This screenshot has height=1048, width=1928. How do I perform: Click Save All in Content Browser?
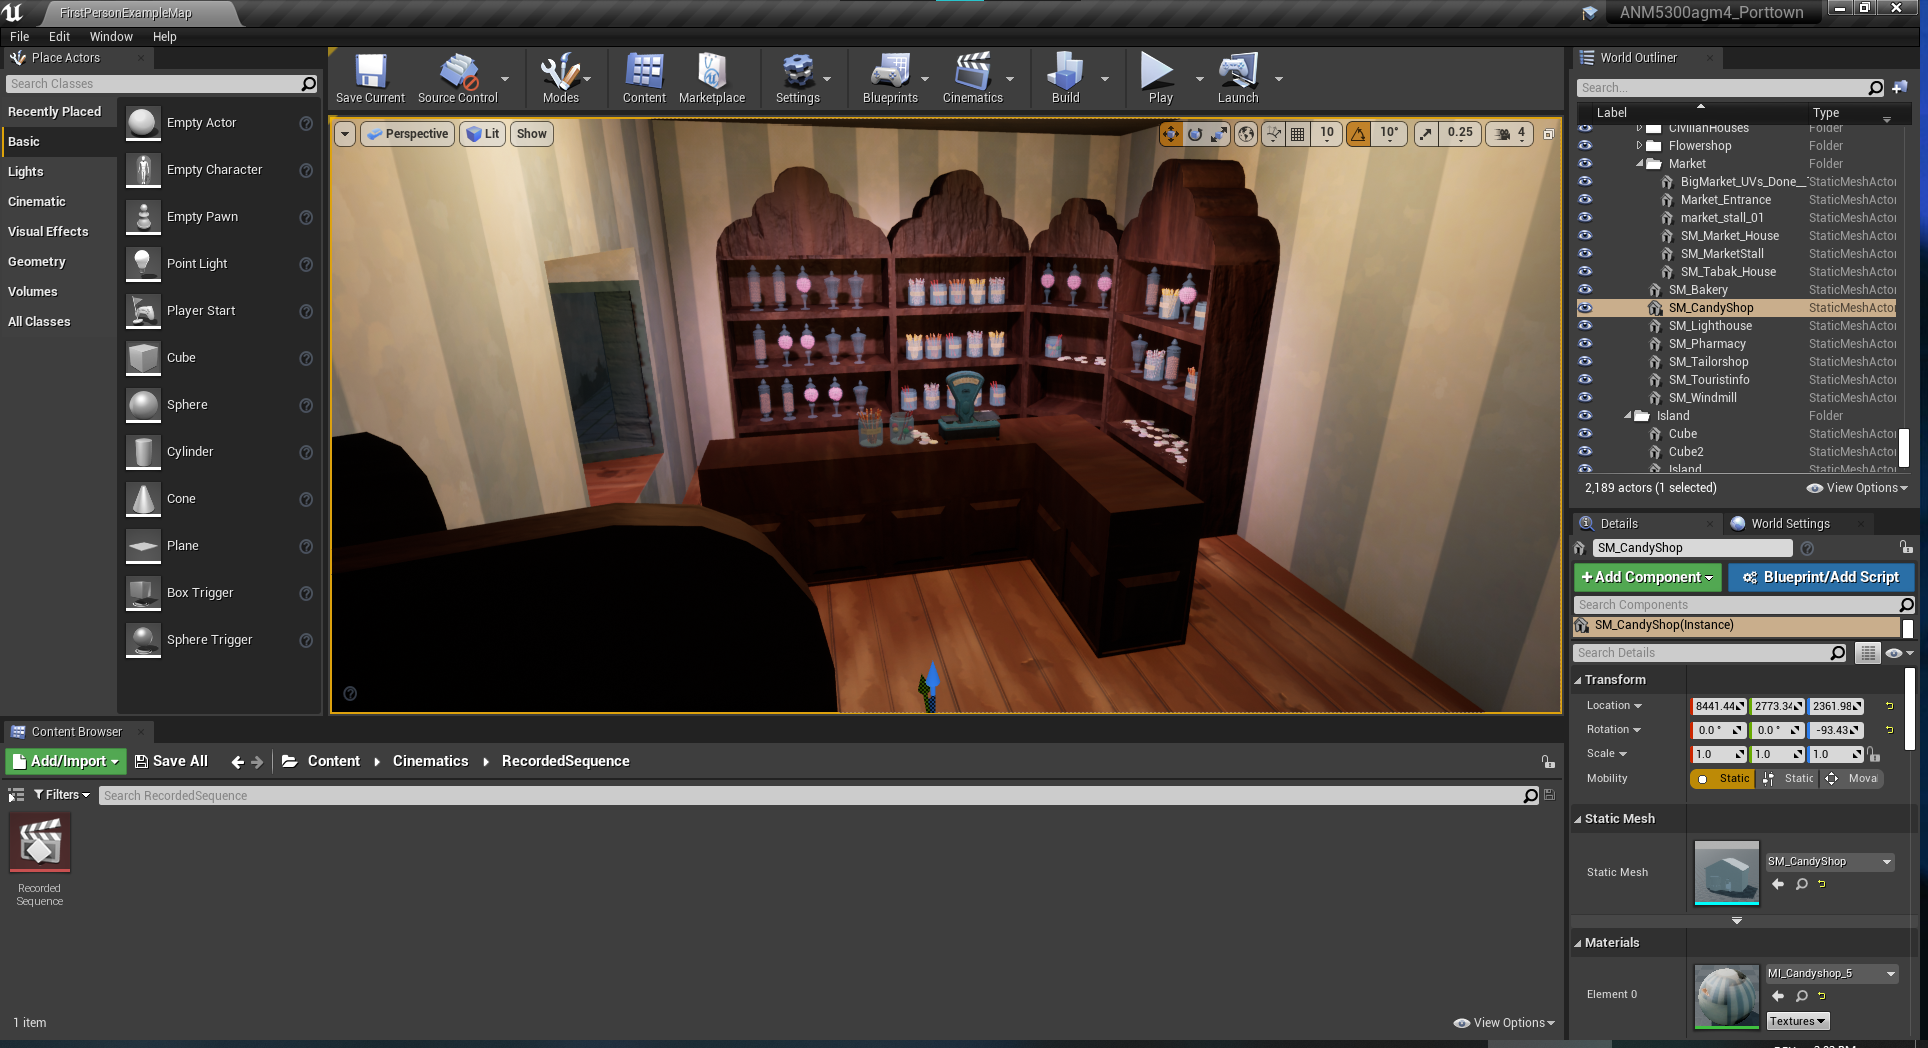coord(171,762)
